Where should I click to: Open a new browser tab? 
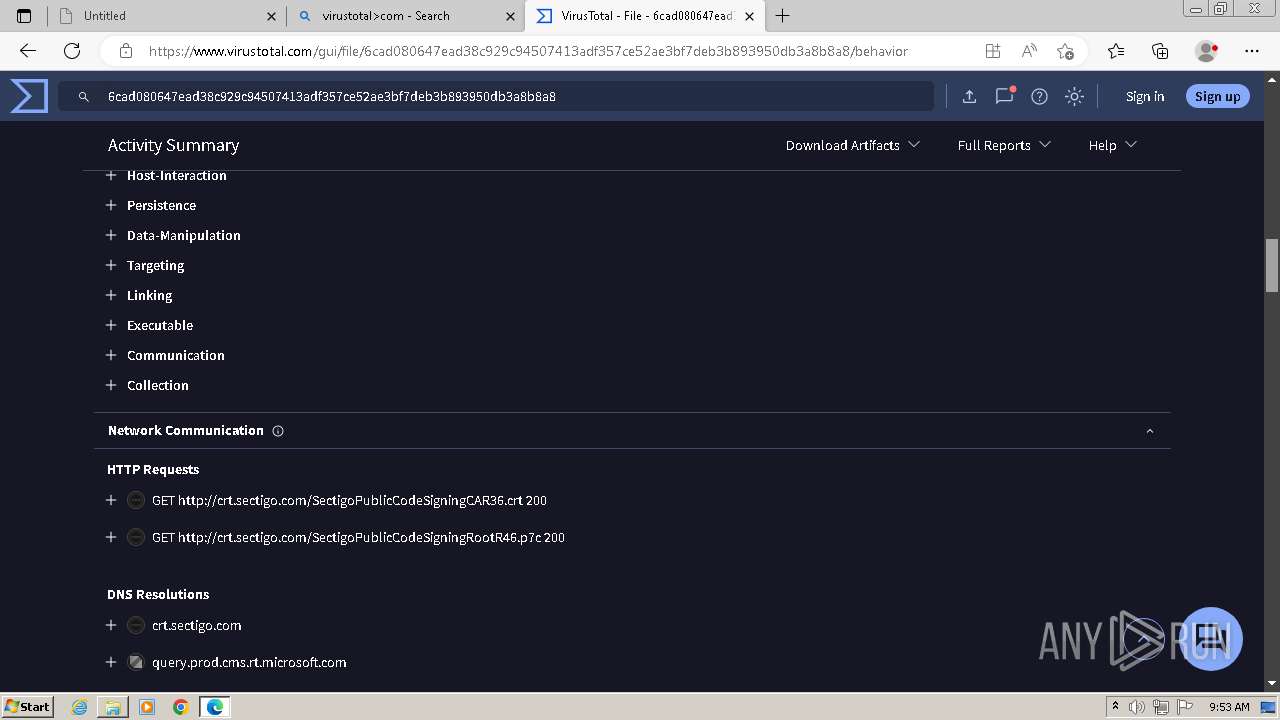783,16
